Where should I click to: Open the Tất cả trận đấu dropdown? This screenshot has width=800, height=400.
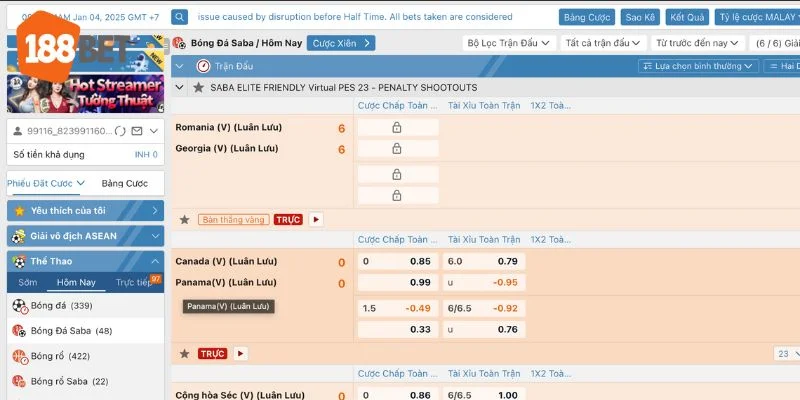(x=603, y=43)
